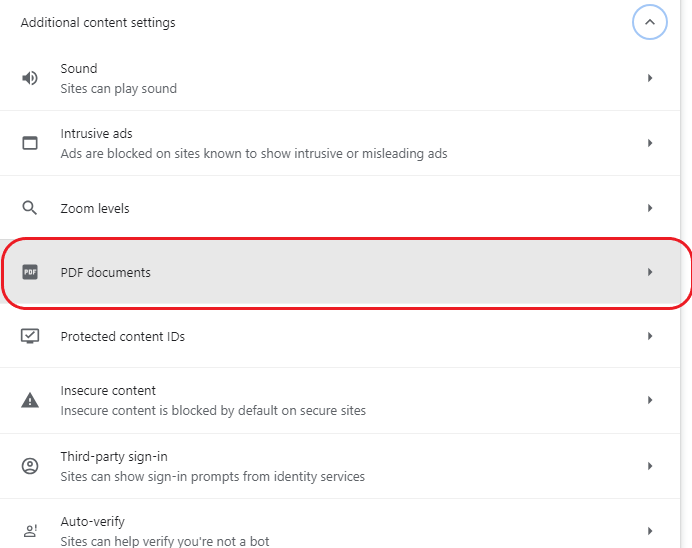The width and height of the screenshot is (692, 548).
Task: Collapse the Additional content settings section
Action: (x=649, y=22)
